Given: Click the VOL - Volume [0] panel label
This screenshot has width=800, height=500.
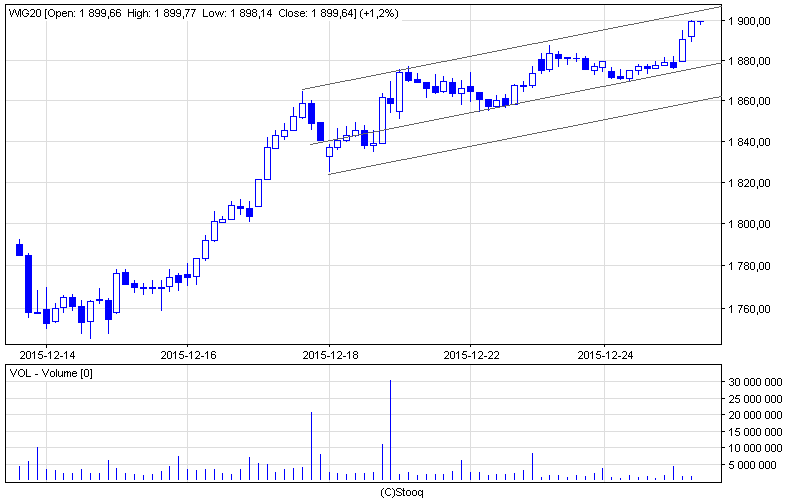Looking at the screenshot, I should 51,373.
